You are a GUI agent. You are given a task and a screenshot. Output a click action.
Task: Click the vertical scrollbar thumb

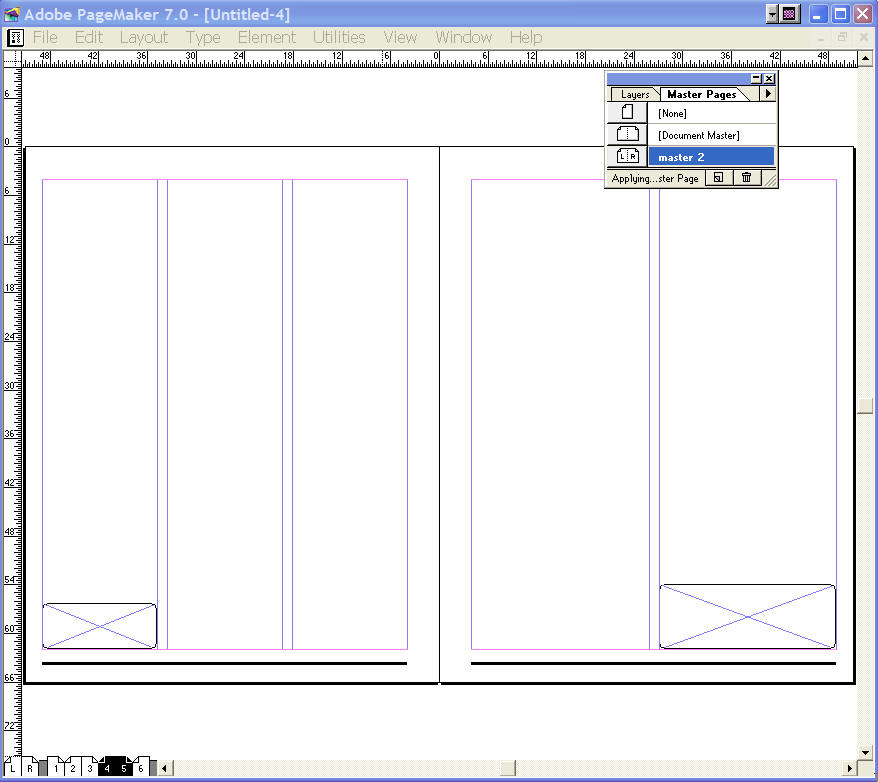point(865,405)
